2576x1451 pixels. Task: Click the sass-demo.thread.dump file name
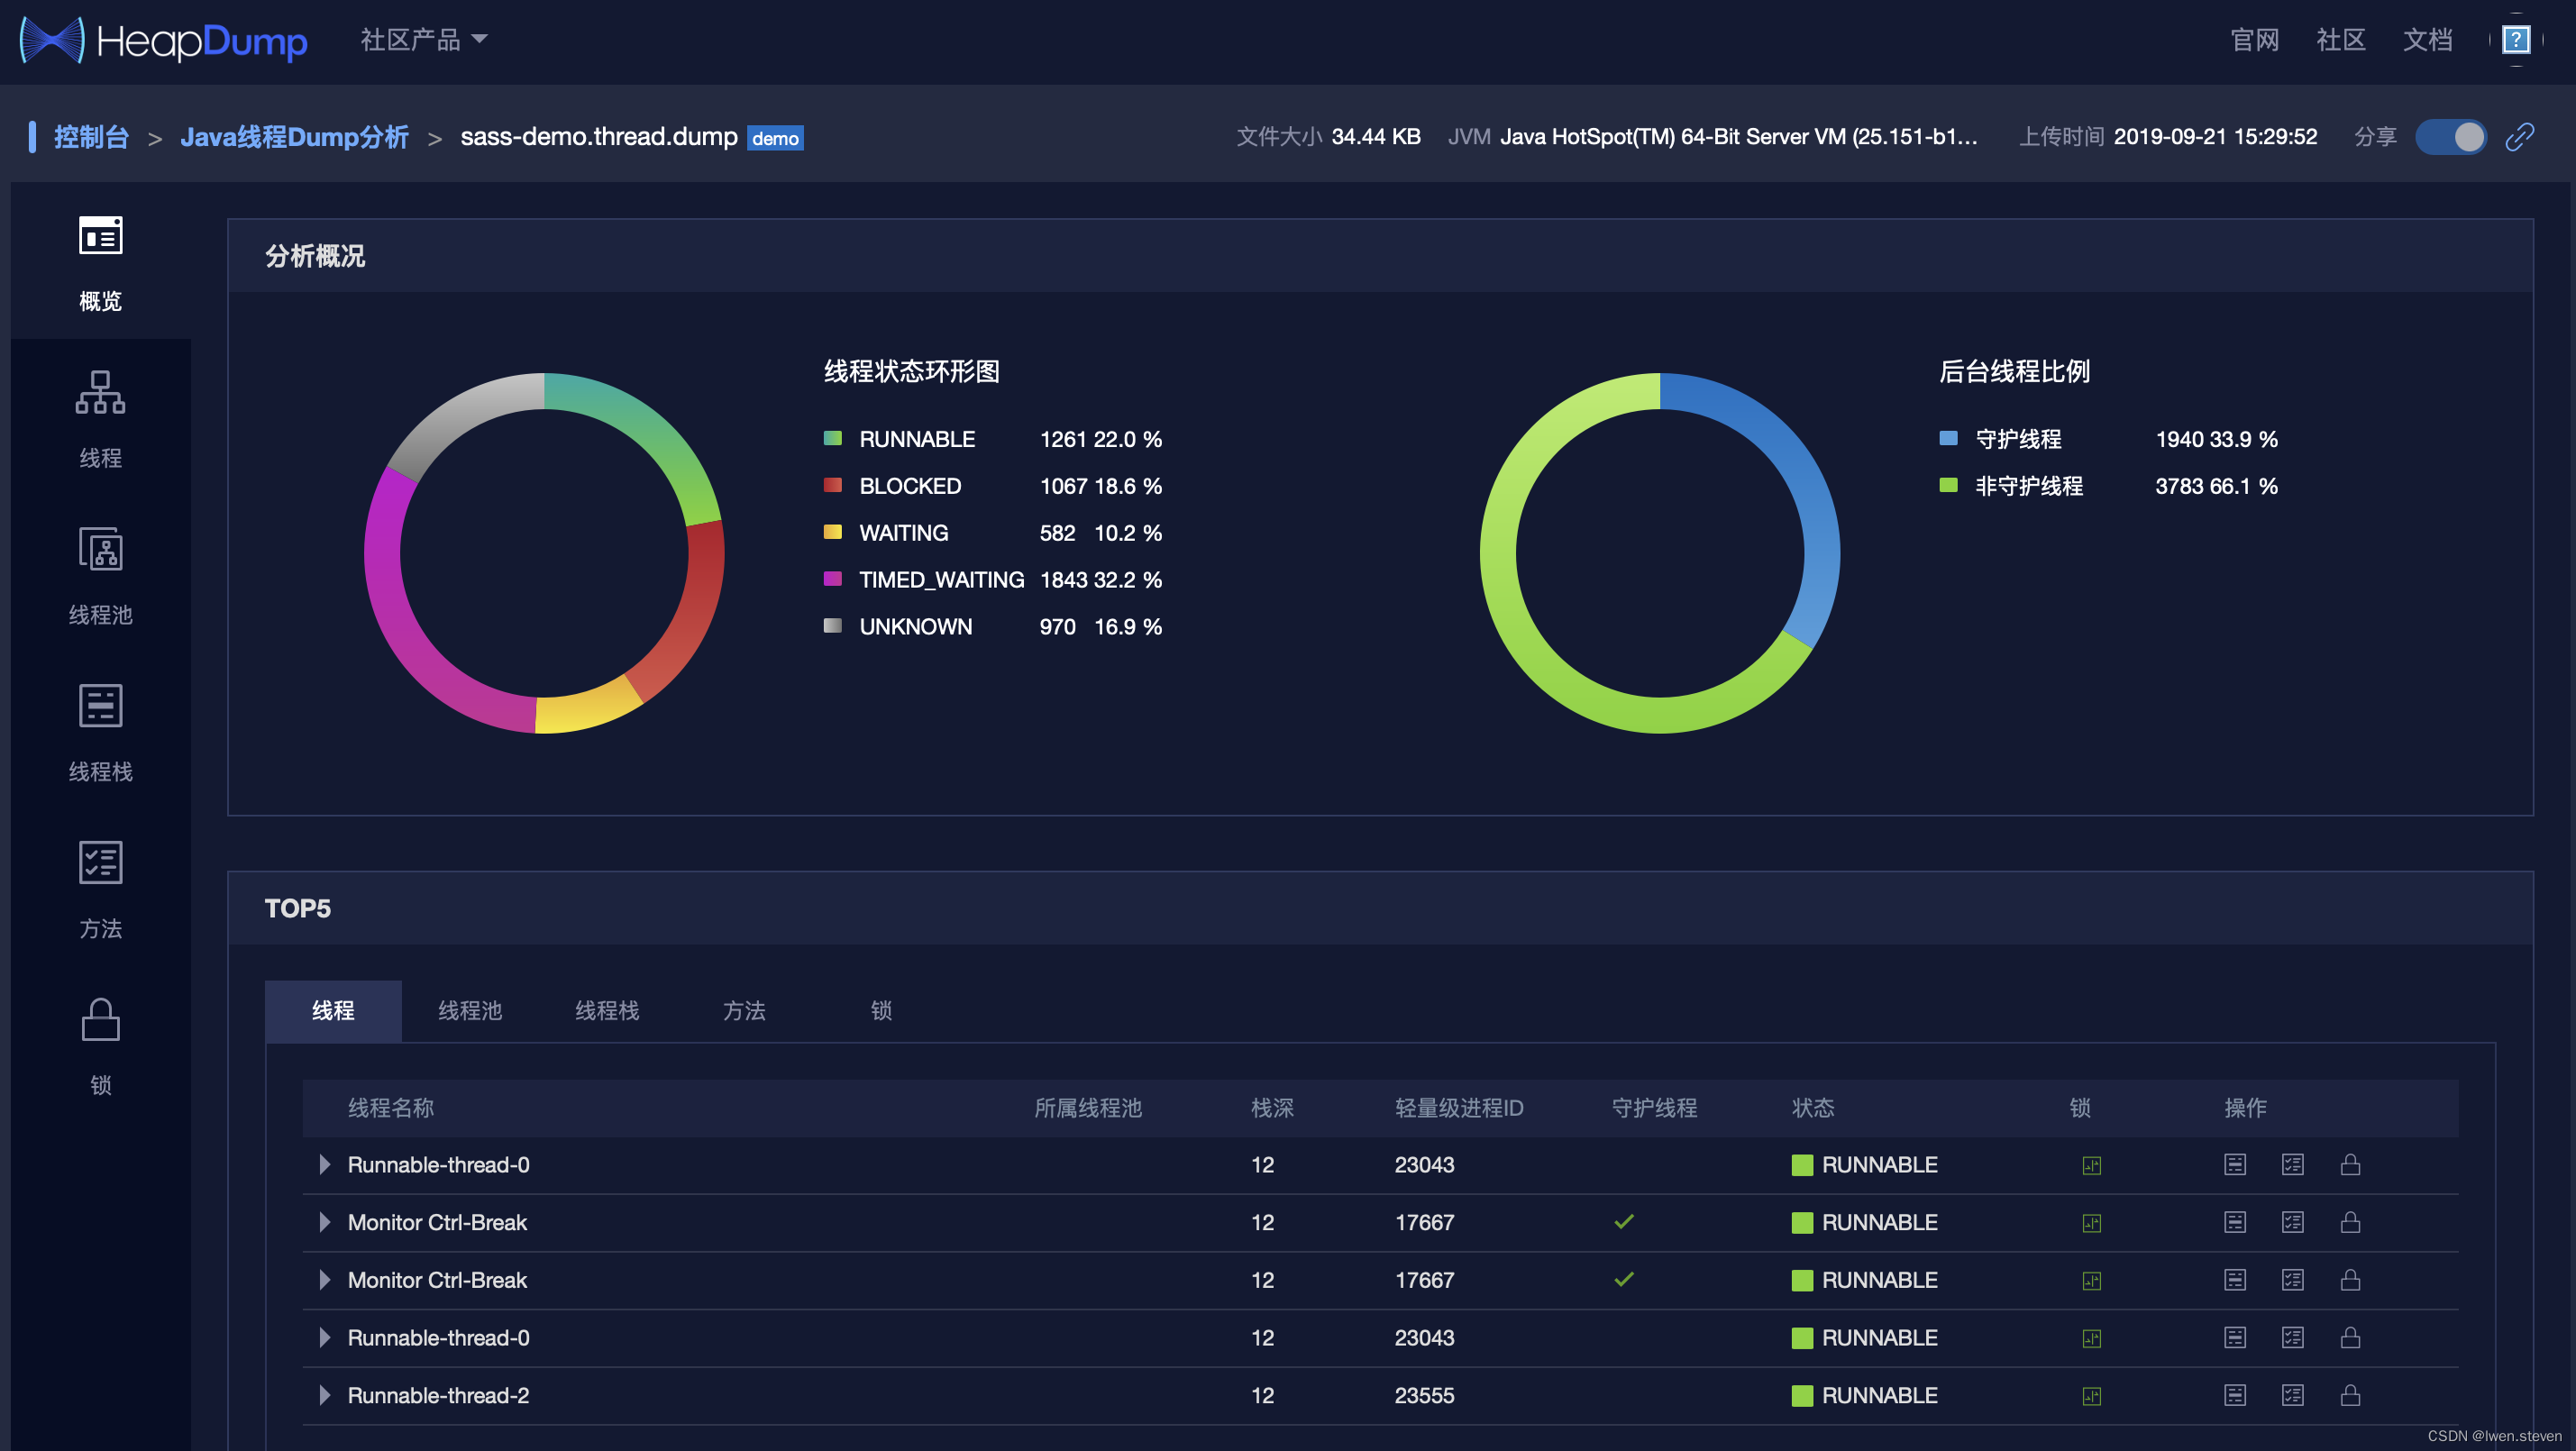point(599,137)
